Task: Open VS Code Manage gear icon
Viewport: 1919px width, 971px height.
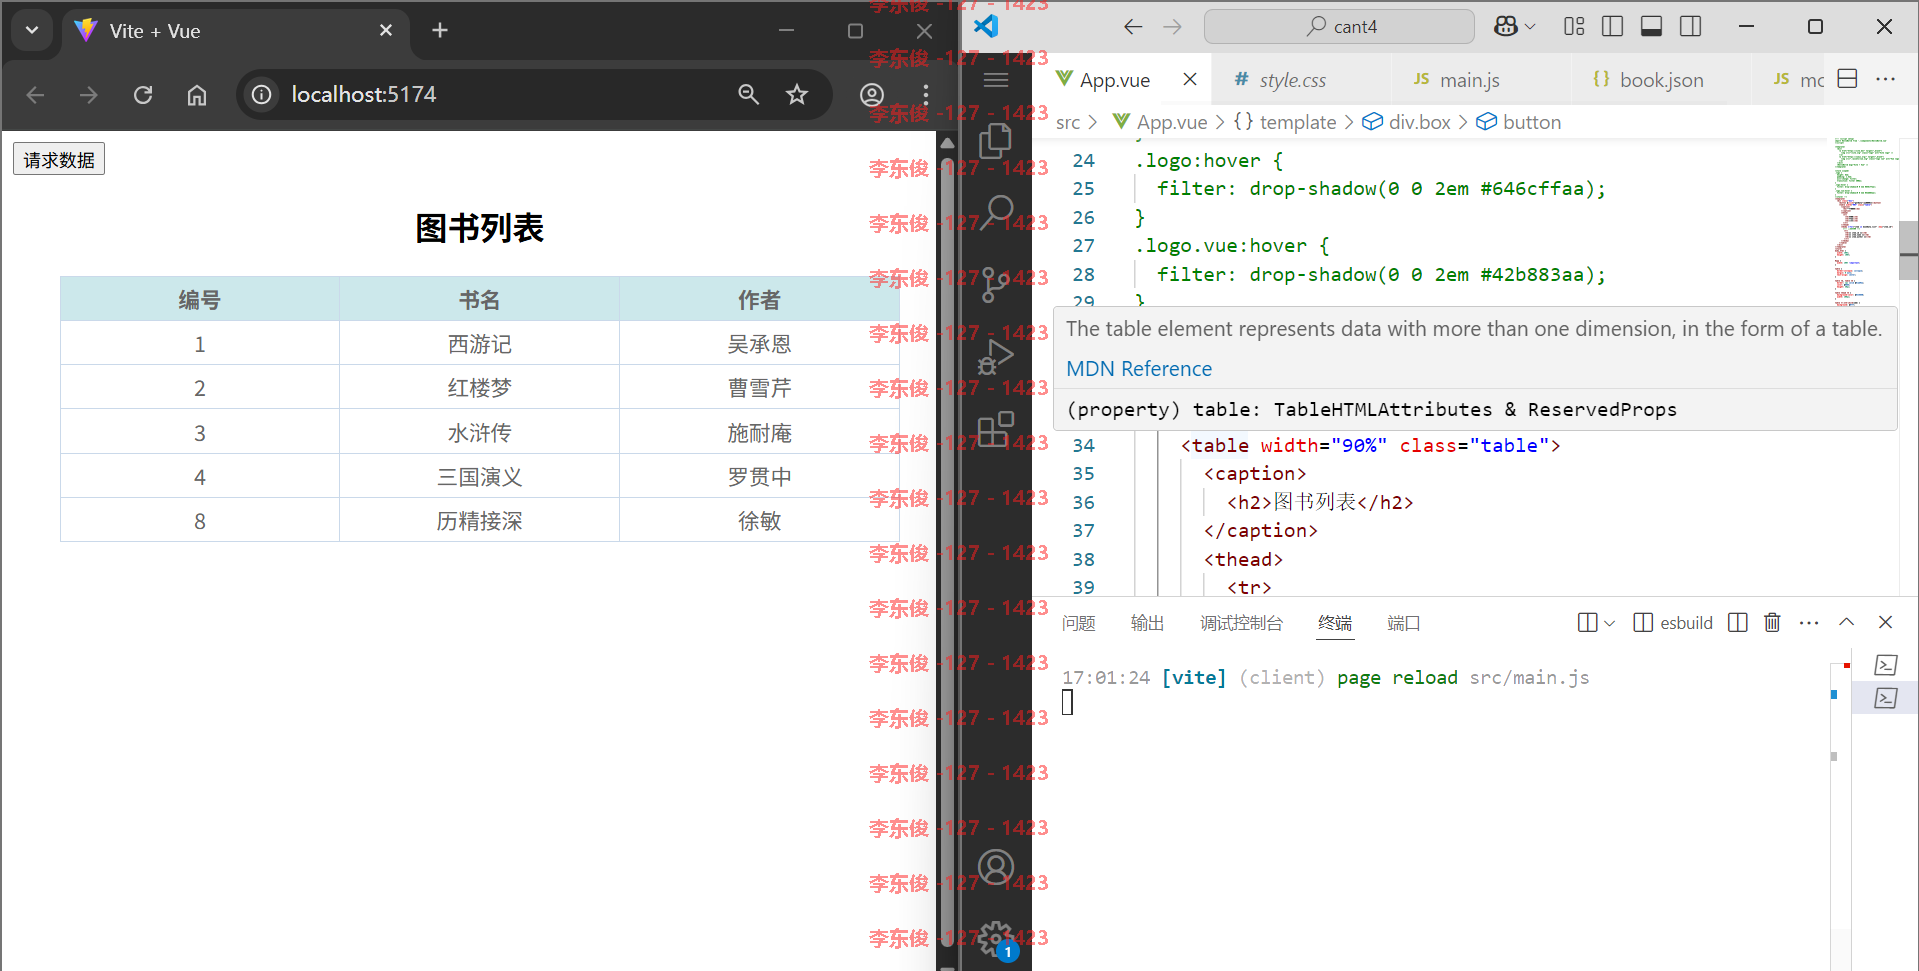Action: (x=995, y=939)
